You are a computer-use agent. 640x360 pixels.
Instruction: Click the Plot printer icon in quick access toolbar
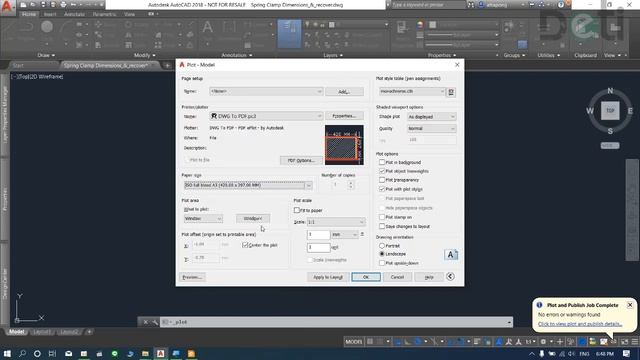(x=63, y=5)
